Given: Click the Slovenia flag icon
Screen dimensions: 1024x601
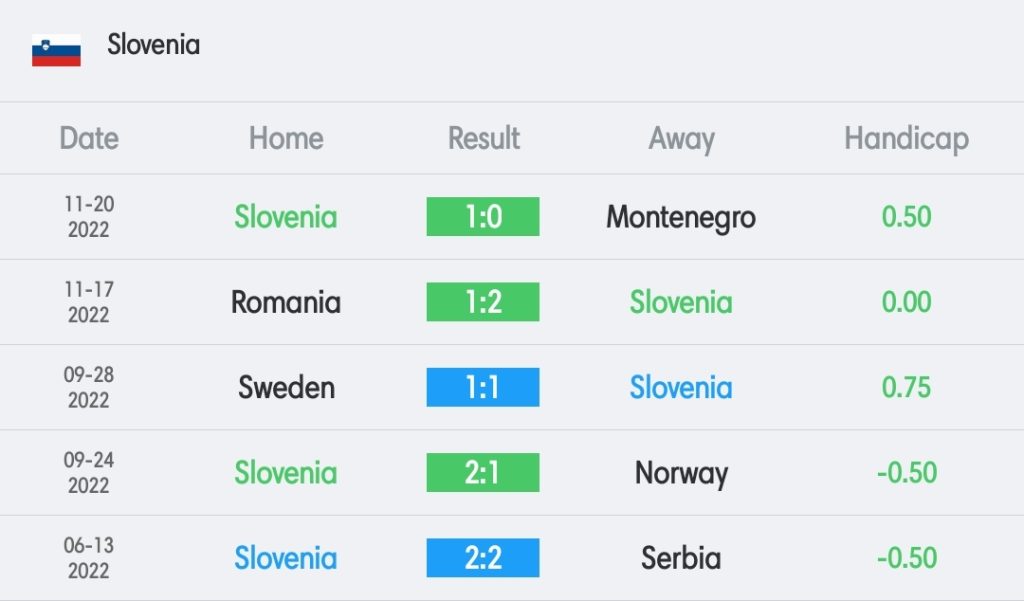Looking at the screenshot, I should [x=56, y=50].
